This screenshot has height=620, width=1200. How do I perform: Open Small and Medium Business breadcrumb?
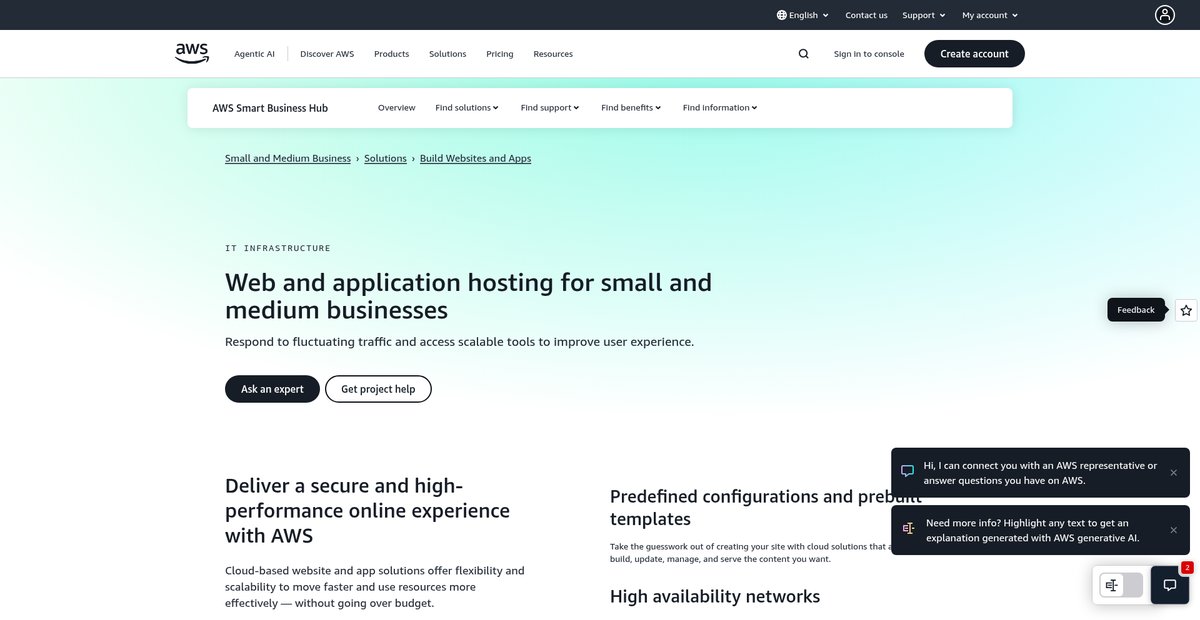tap(288, 158)
